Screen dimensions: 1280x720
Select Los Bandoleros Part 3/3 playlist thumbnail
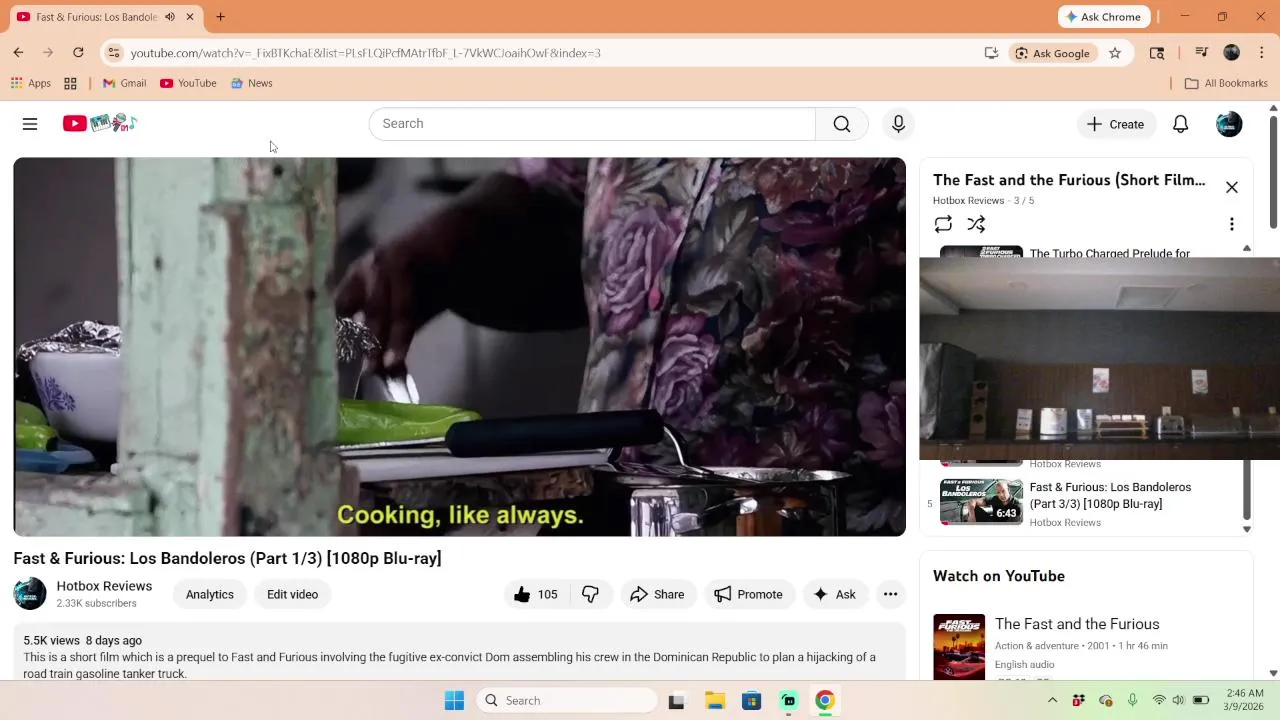pos(981,502)
